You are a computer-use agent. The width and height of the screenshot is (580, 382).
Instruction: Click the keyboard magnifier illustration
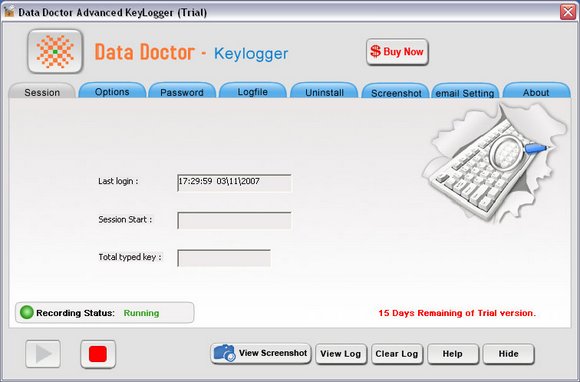(494, 164)
